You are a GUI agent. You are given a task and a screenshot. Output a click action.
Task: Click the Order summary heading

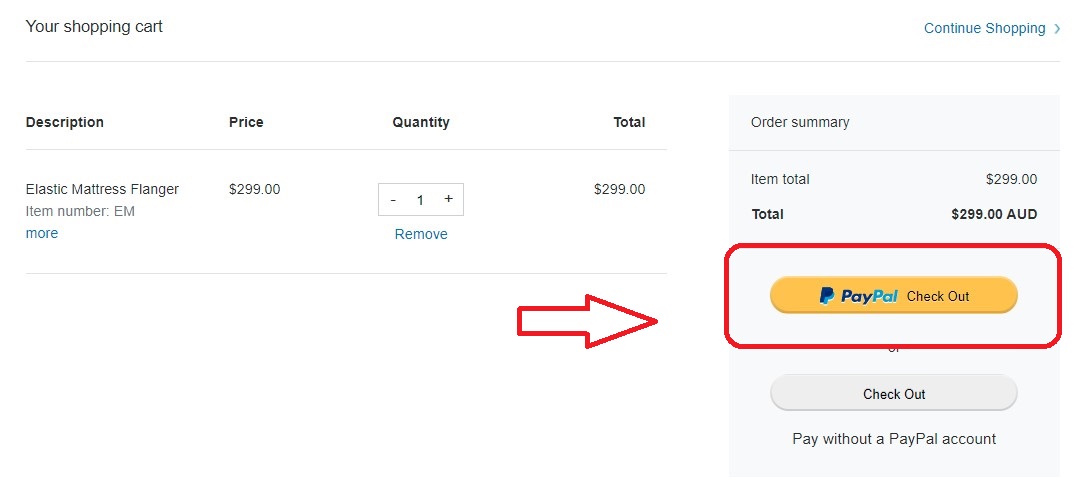(800, 122)
